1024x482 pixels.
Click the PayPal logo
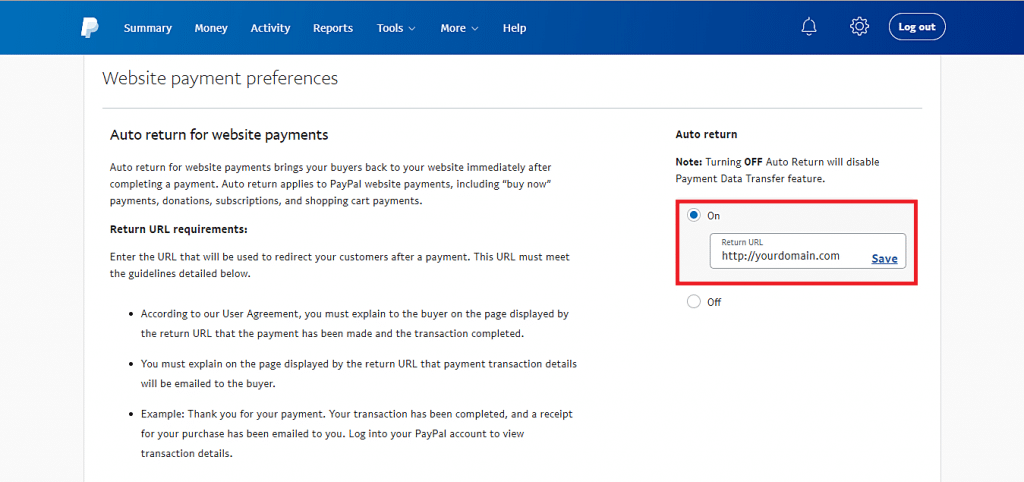[x=90, y=28]
